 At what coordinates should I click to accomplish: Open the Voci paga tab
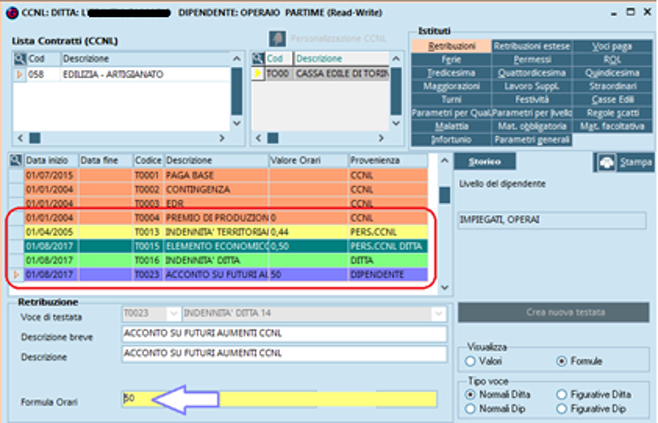[x=612, y=46]
